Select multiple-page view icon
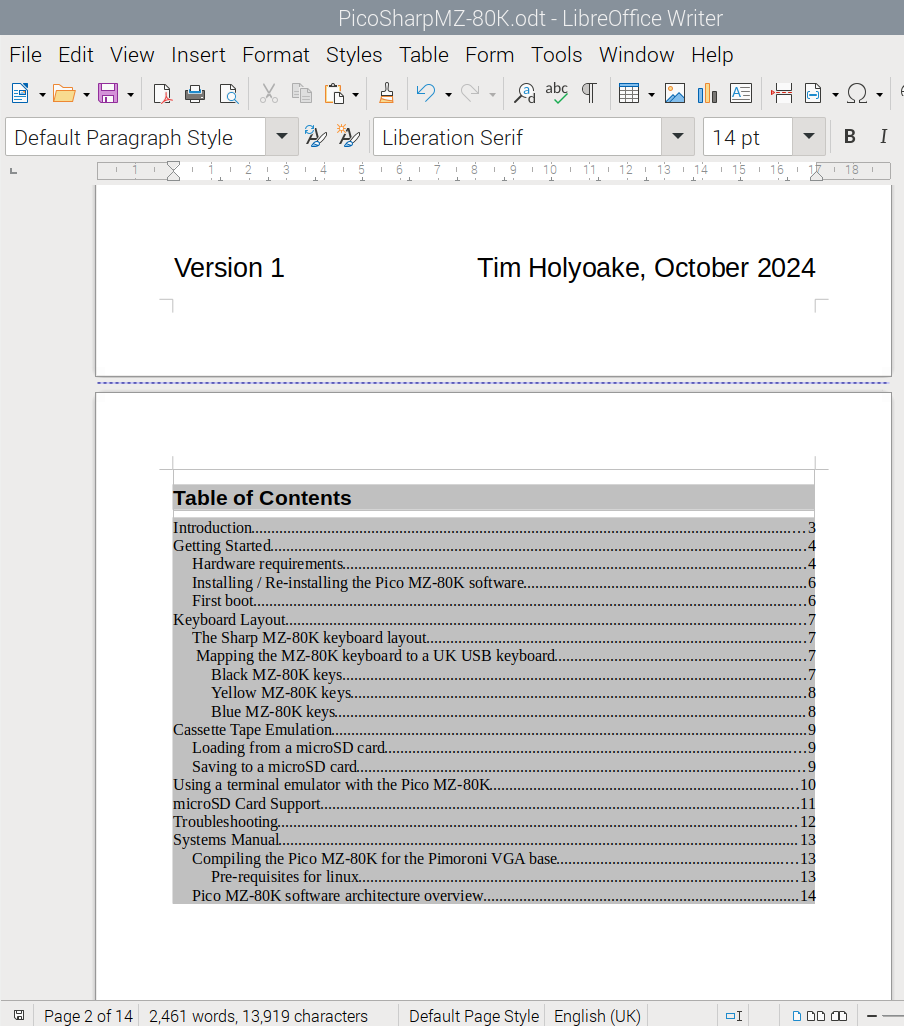 (x=815, y=1016)
